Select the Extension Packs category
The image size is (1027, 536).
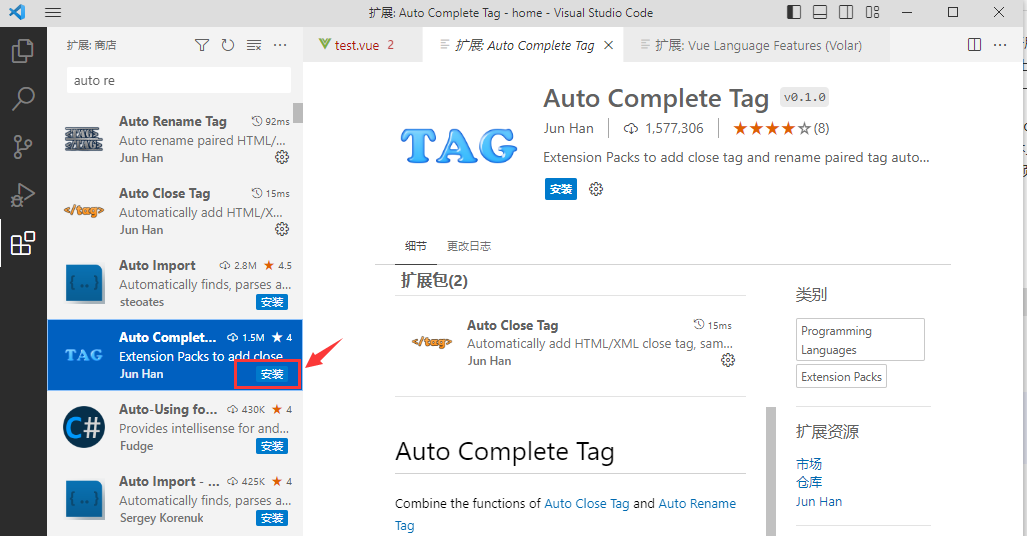click(x=841, y=377)
